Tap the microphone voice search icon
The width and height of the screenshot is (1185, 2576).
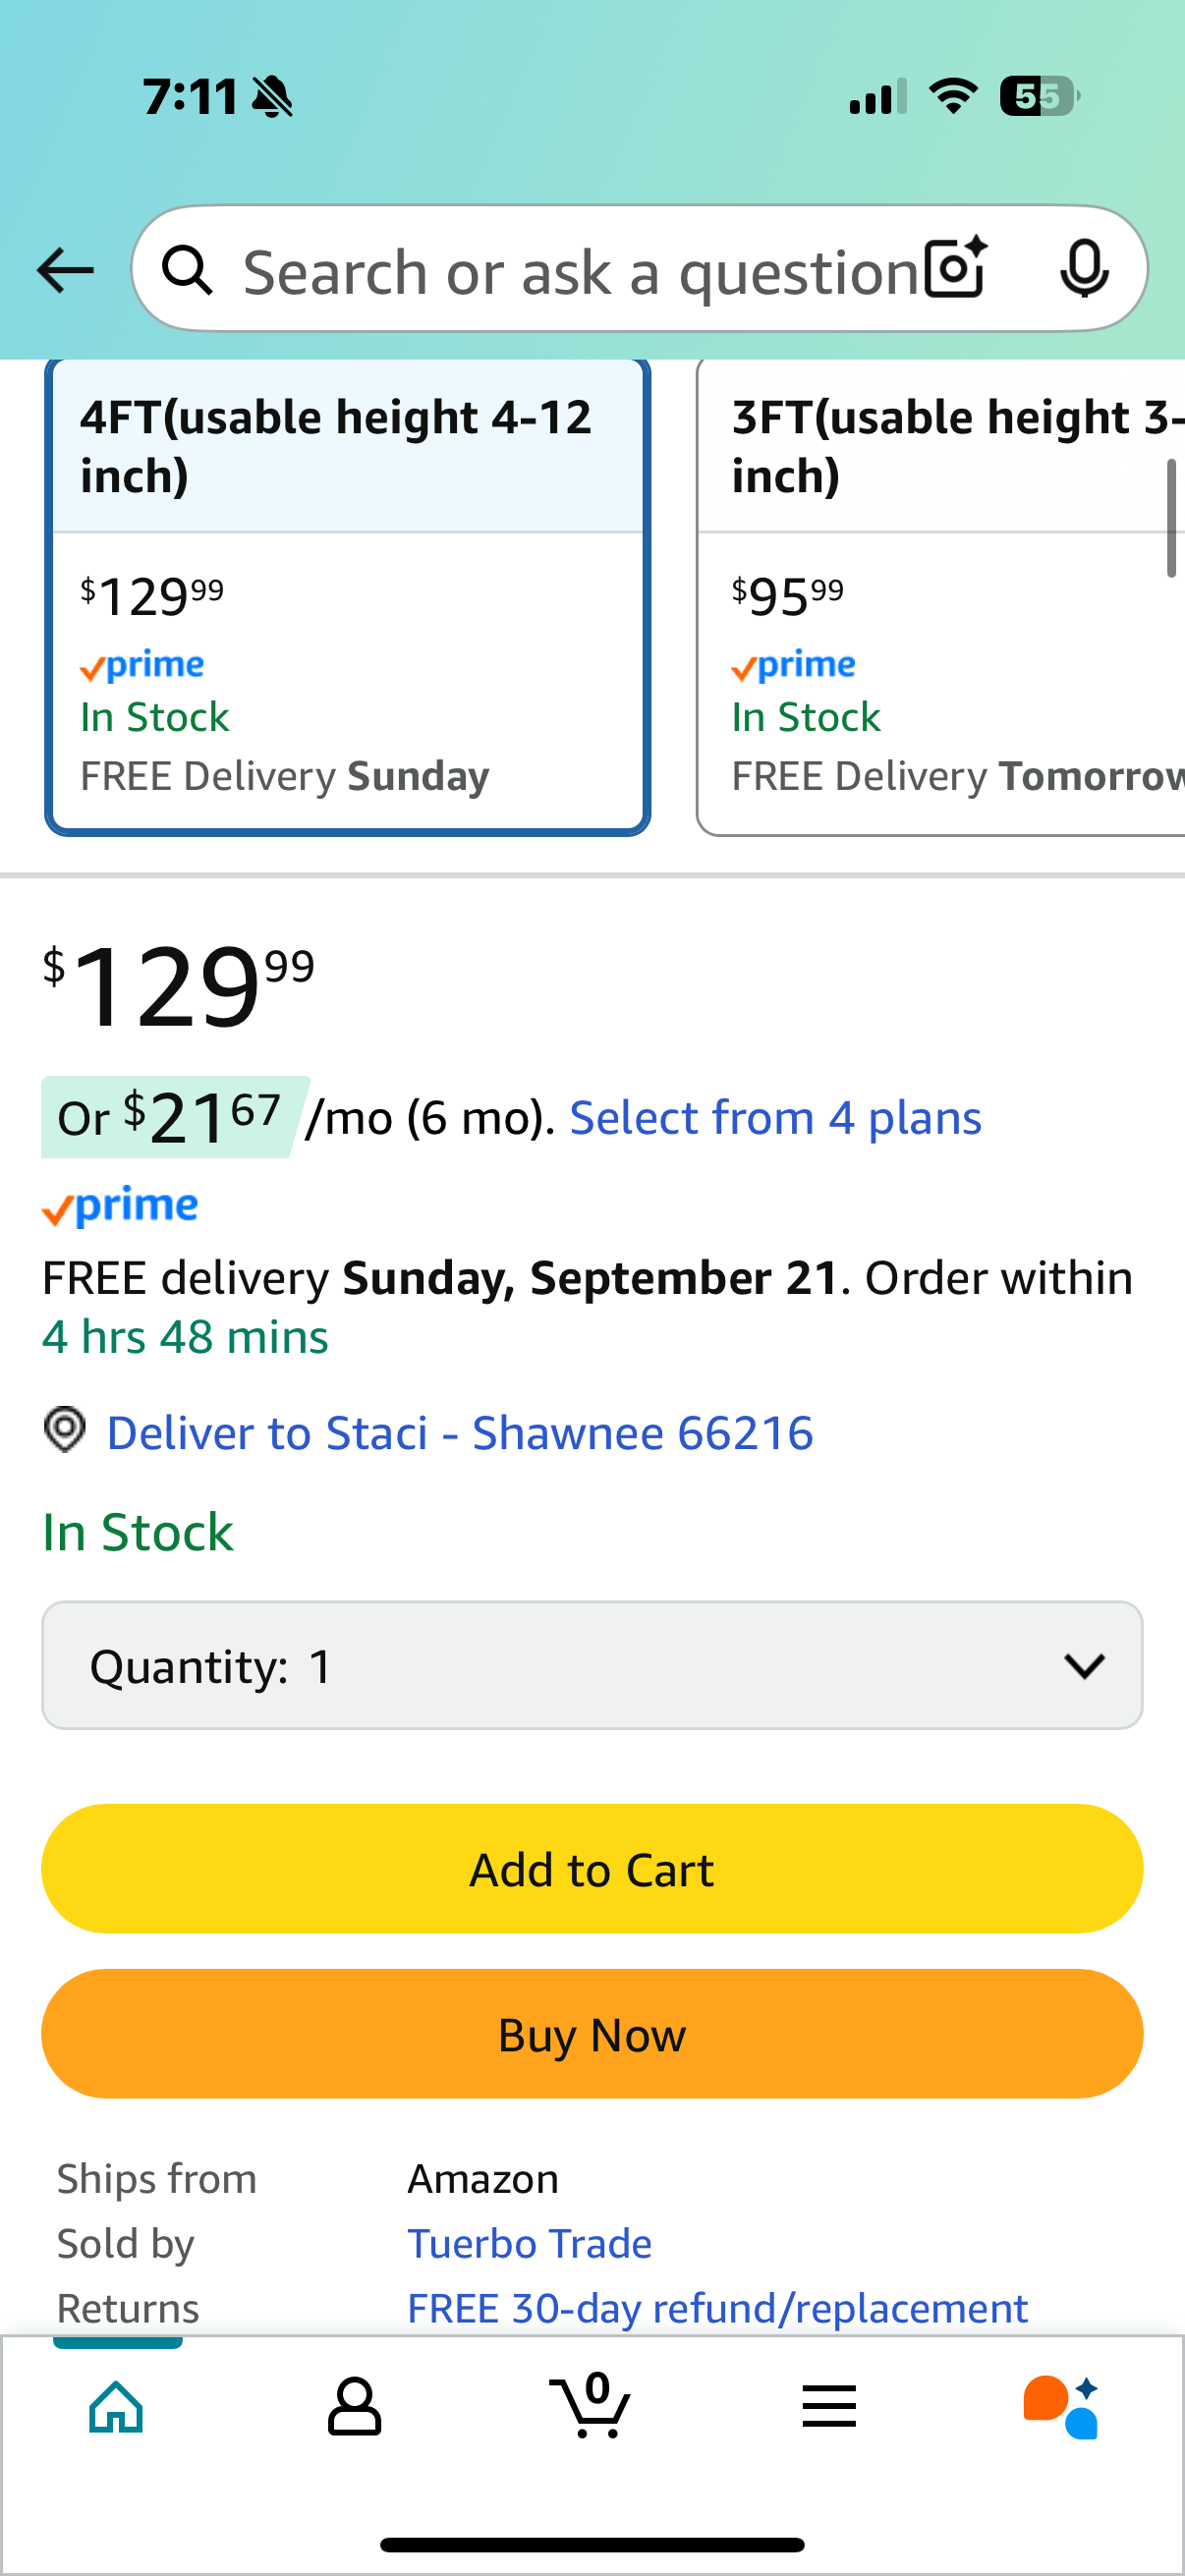[x=1084, y=268]
